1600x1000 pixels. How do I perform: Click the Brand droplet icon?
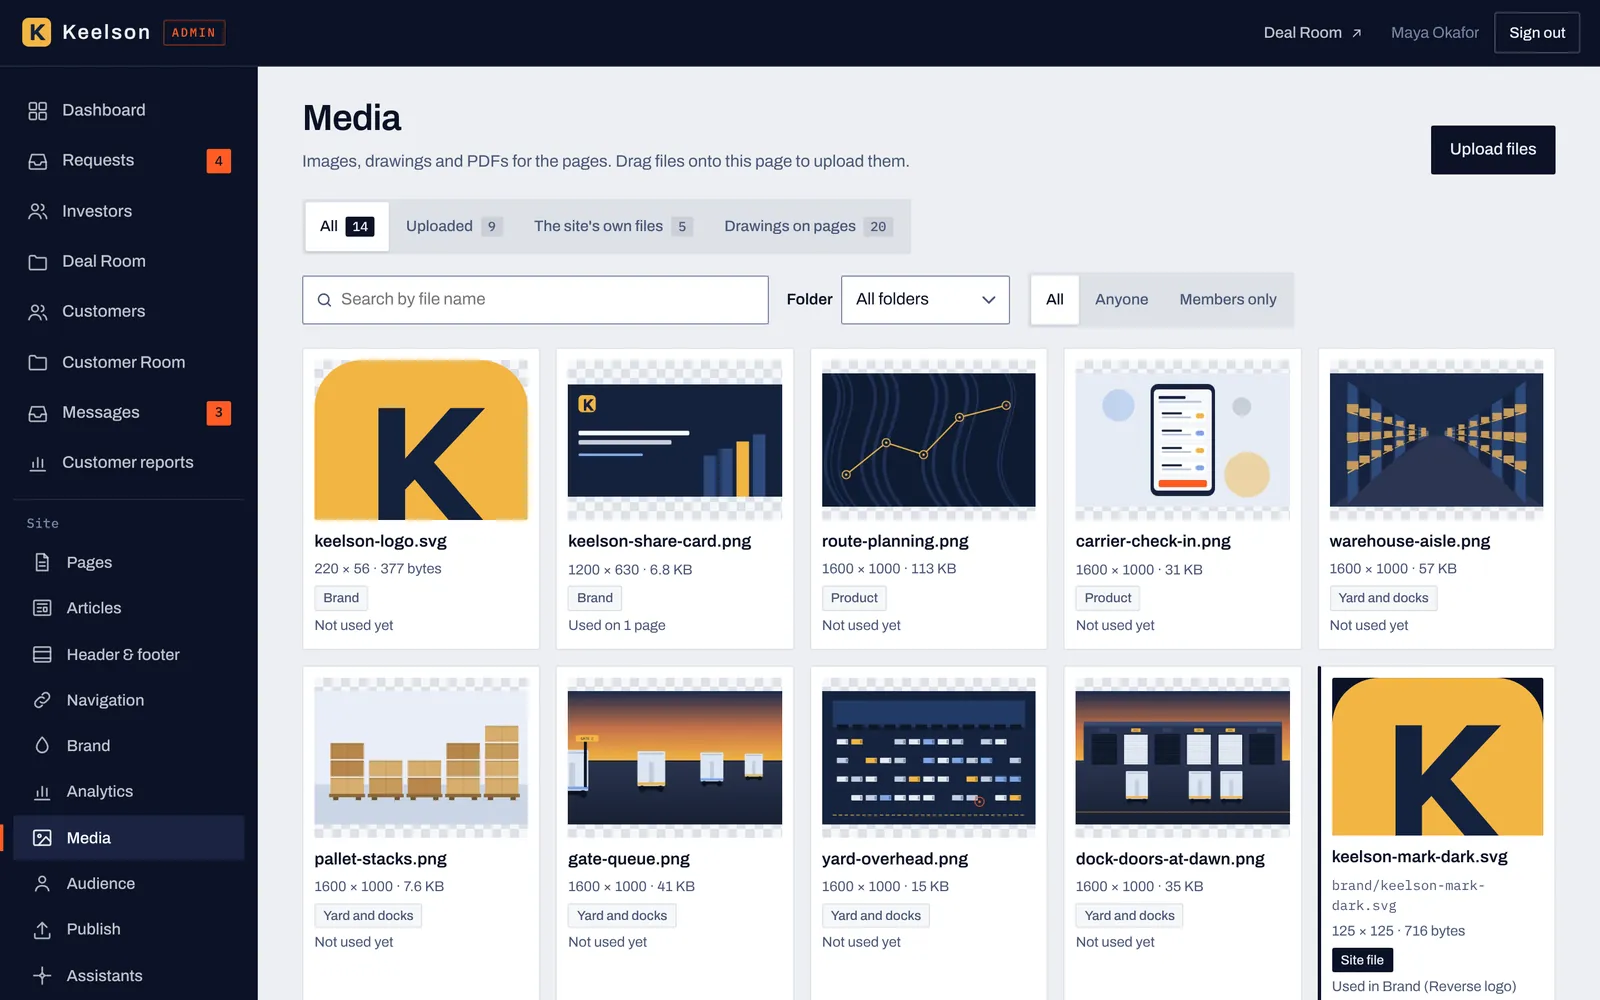[x=42, y=746]
